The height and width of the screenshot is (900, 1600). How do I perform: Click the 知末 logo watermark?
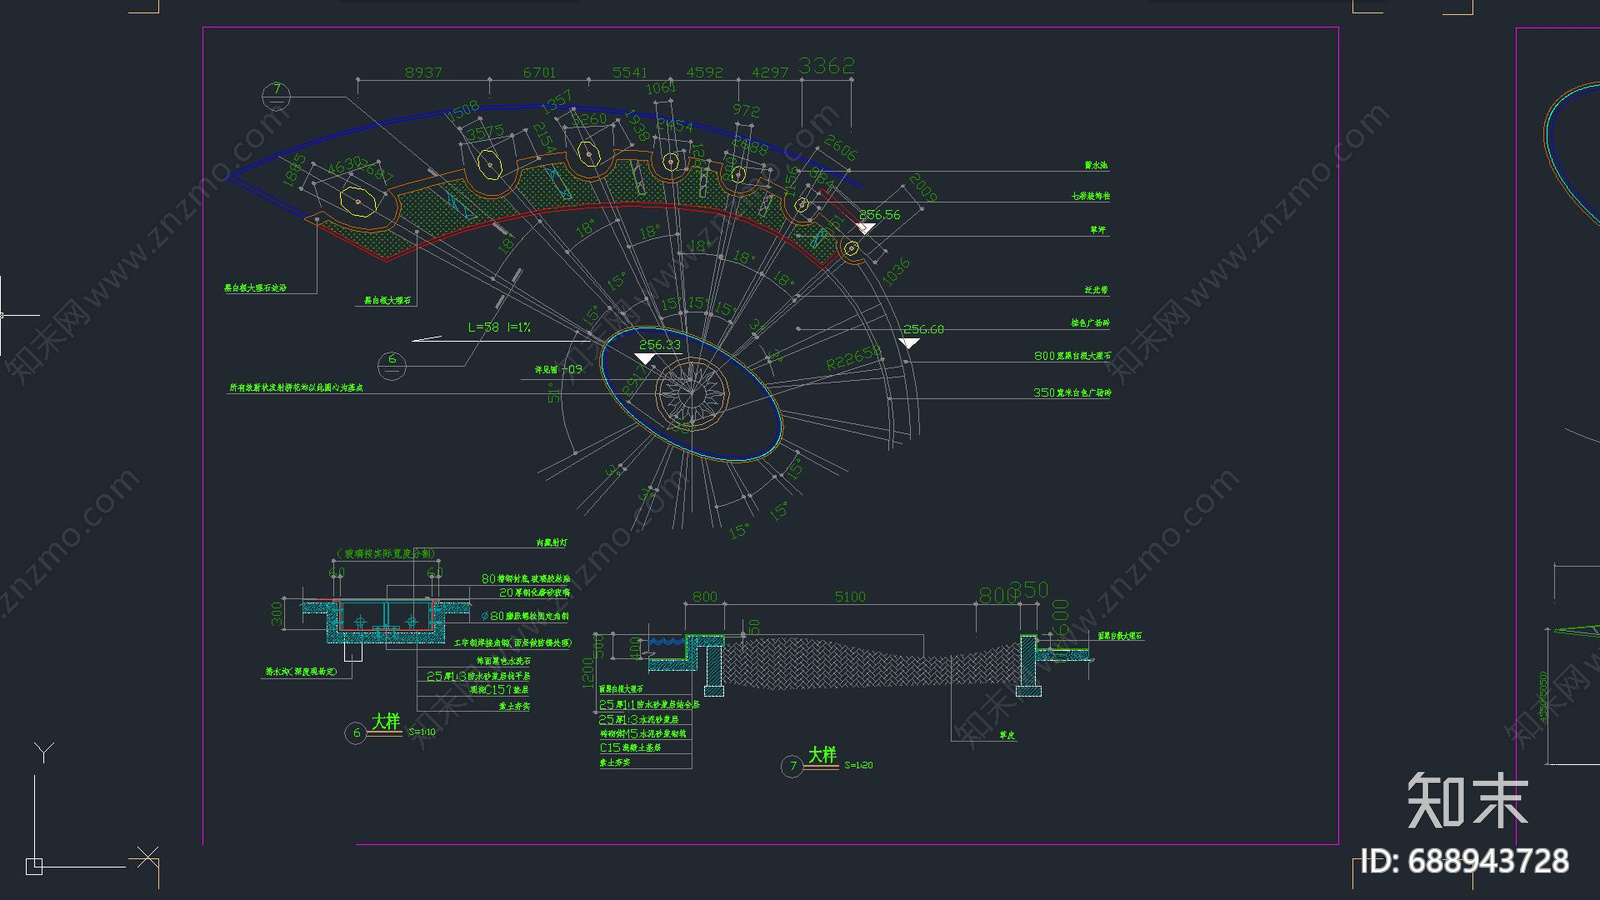click(x=1467, y=801)
